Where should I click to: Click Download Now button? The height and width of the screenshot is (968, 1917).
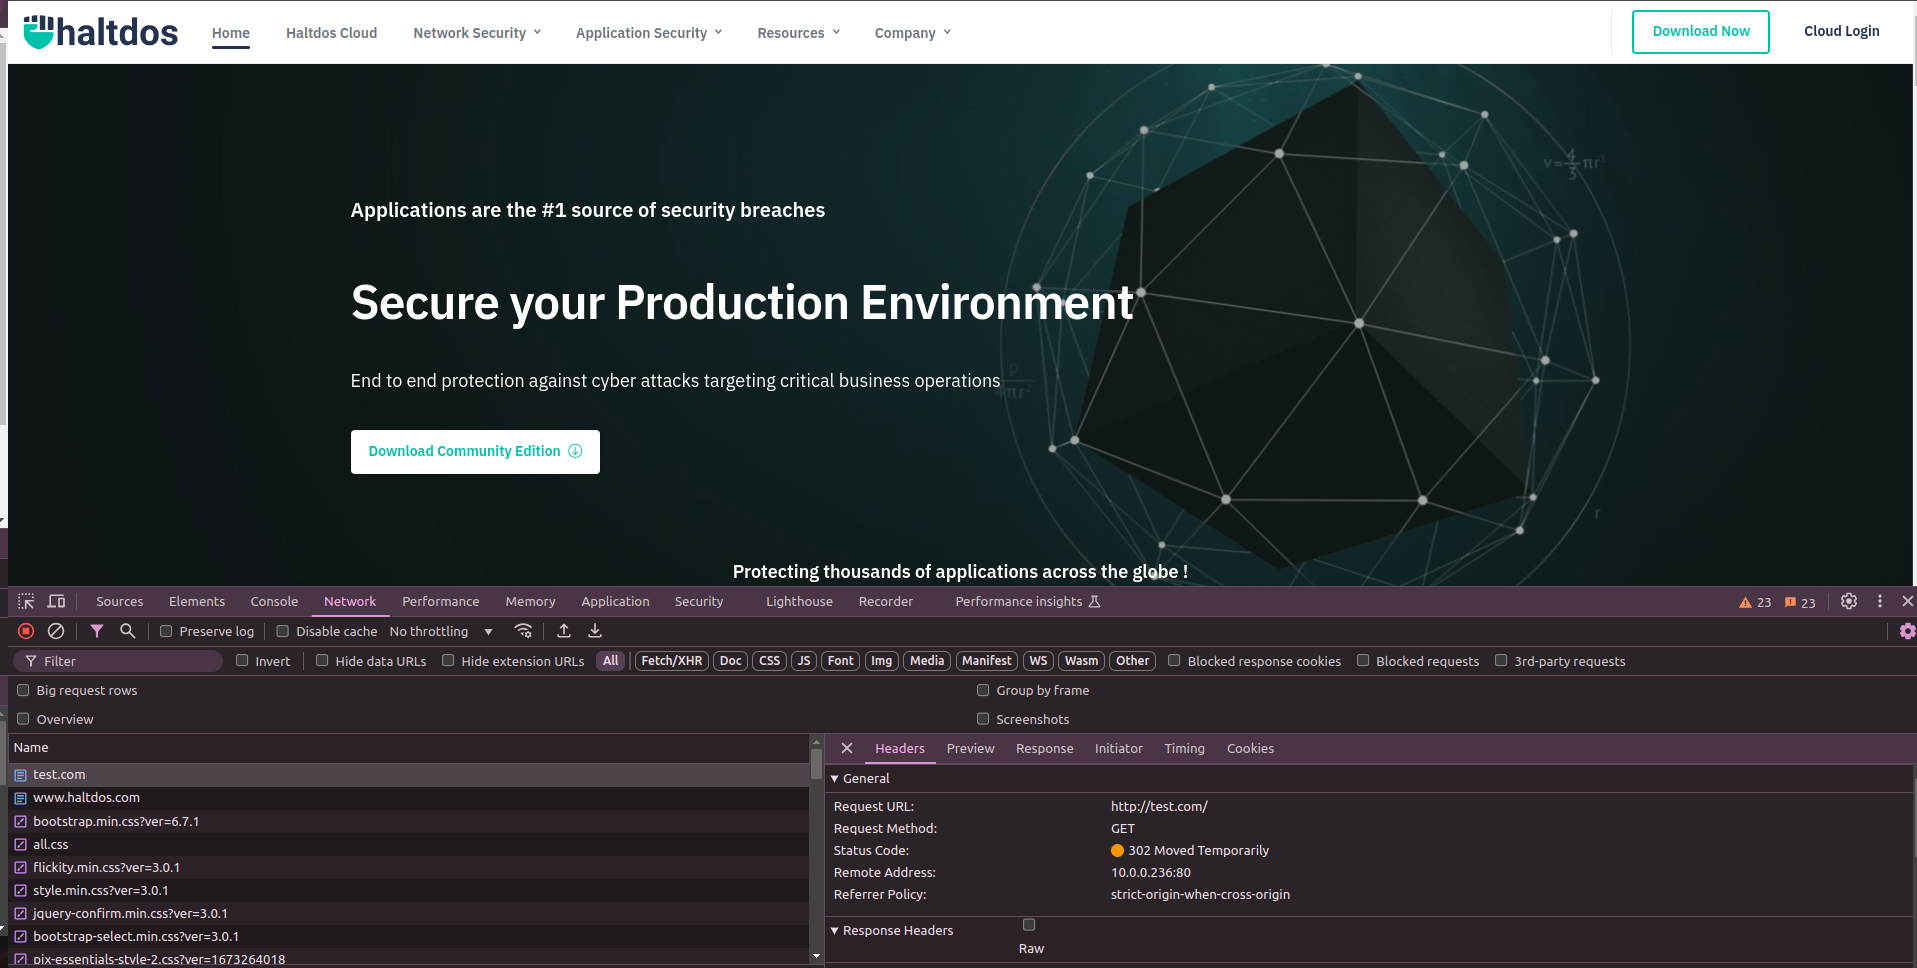[1701, 32]
